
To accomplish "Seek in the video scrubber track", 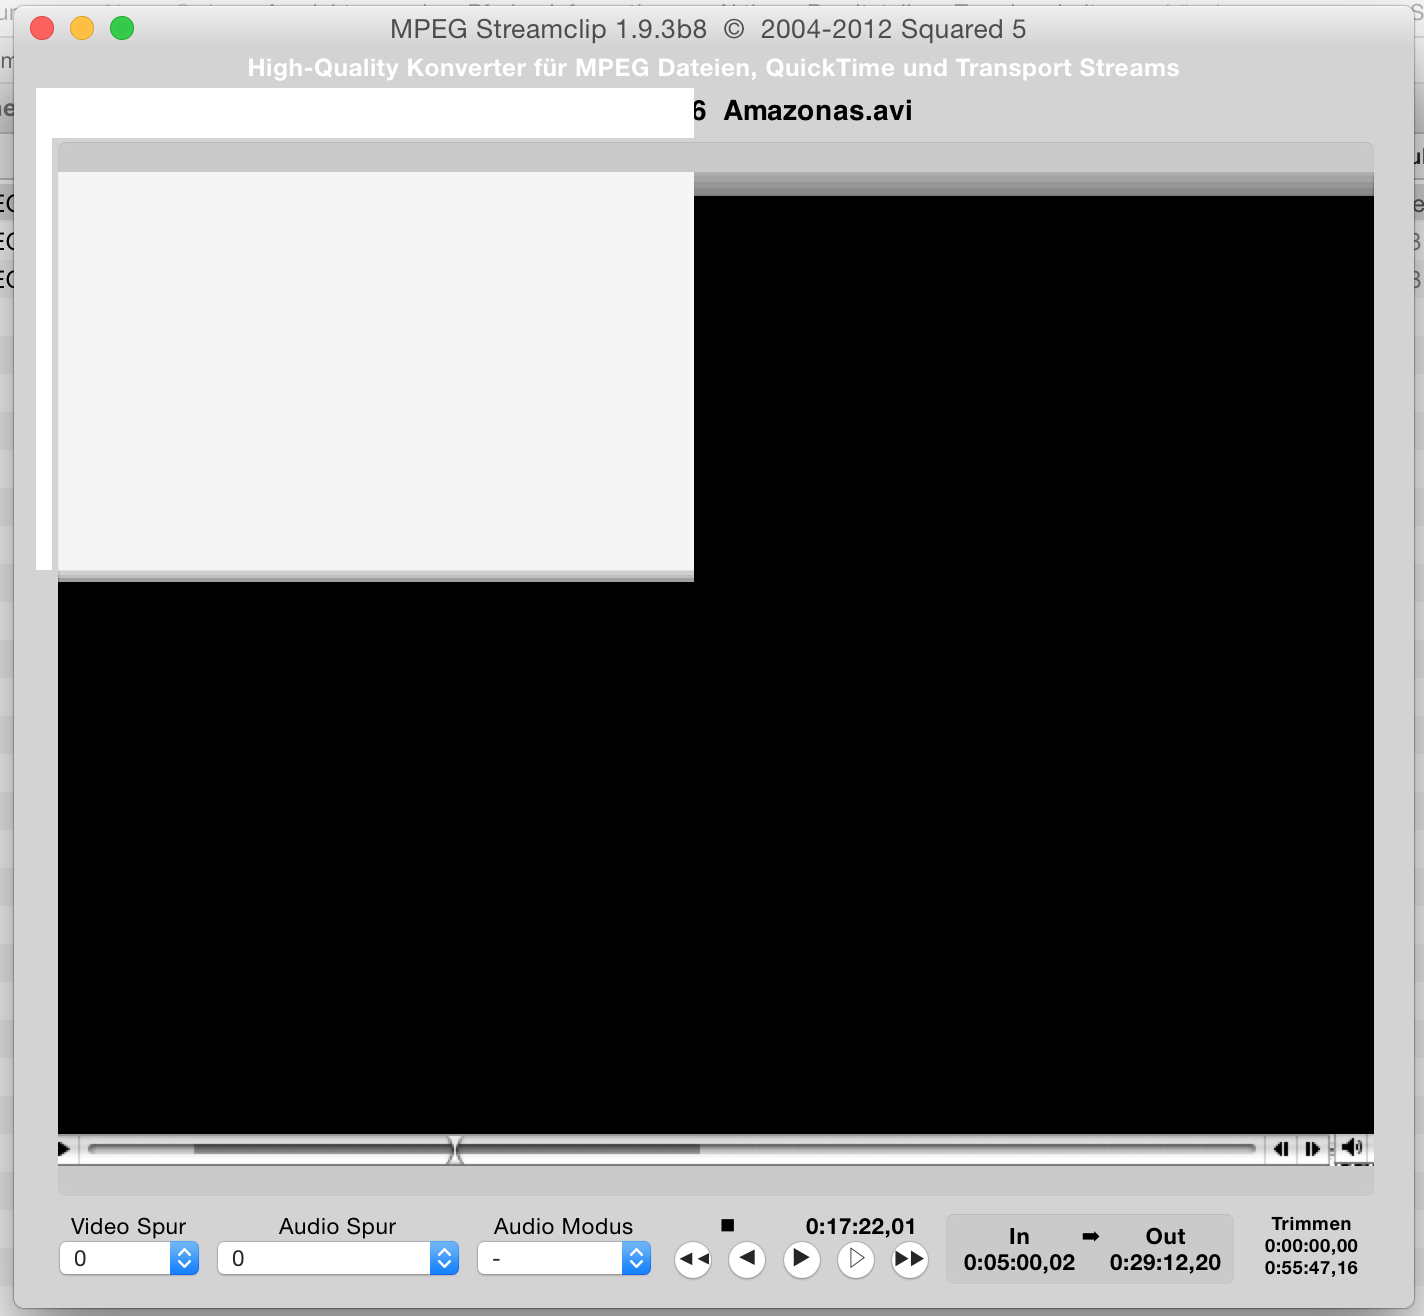I will (671, 1149).
